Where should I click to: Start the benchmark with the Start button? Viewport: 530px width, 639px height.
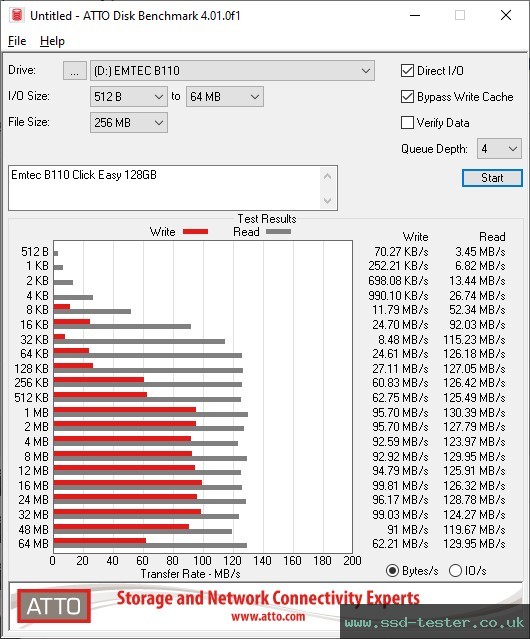pos(492,178)
